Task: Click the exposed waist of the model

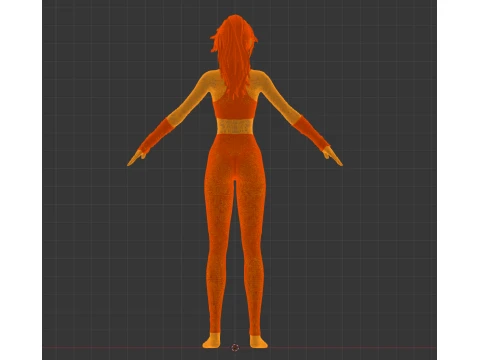Action: (235, 126)
